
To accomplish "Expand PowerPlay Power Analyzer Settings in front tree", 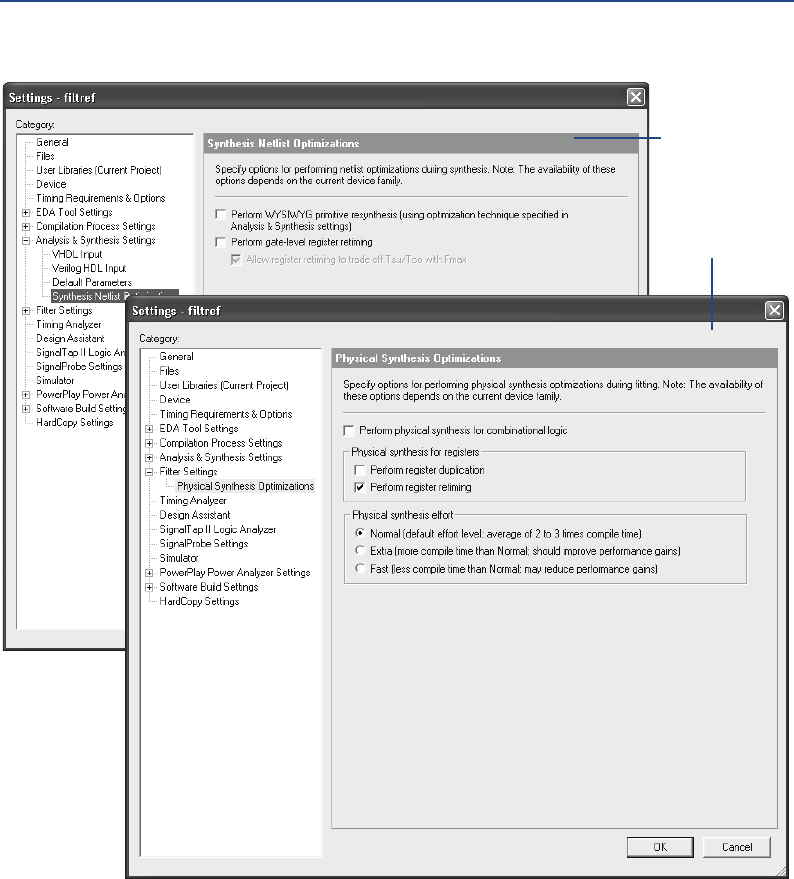I will pos(150,573).
